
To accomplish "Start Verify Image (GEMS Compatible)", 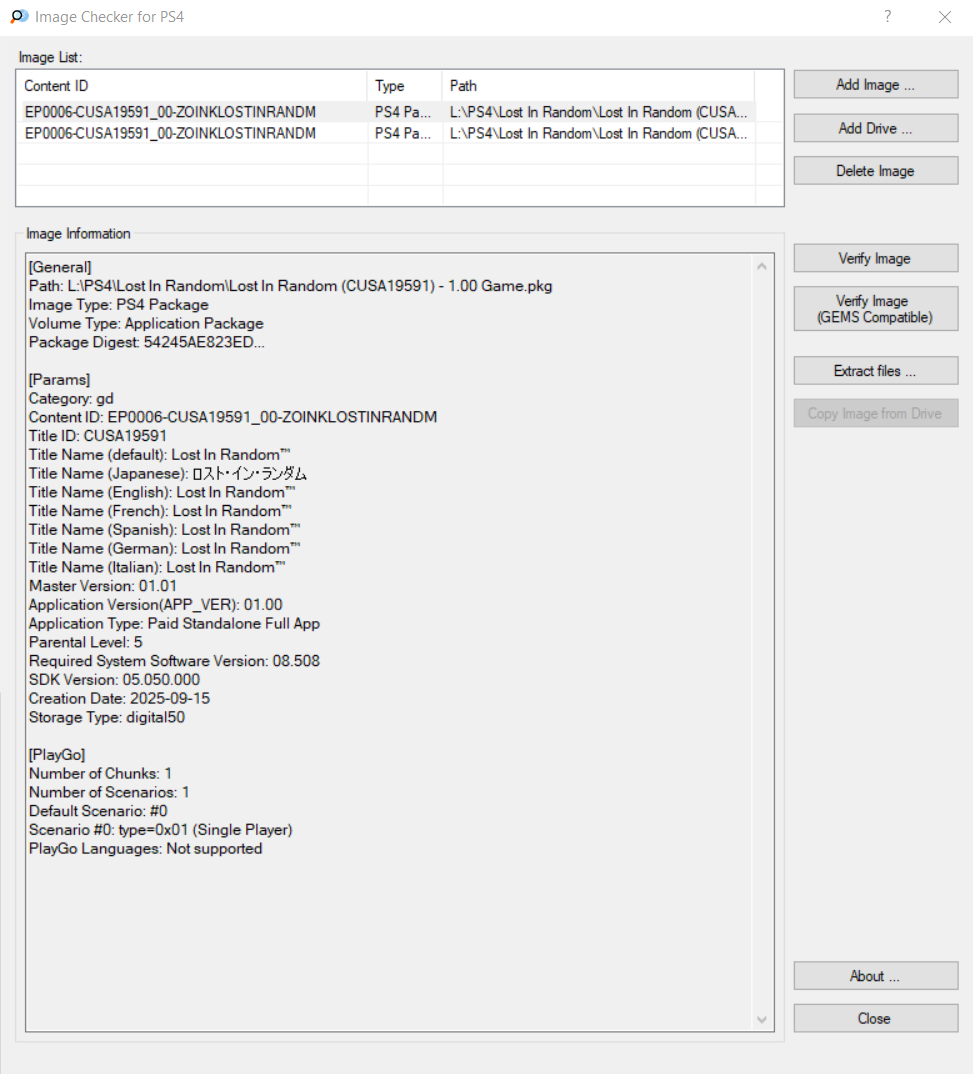I will coord(876,309).
